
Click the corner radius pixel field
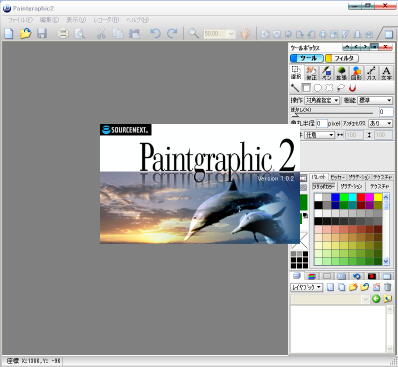321,123
